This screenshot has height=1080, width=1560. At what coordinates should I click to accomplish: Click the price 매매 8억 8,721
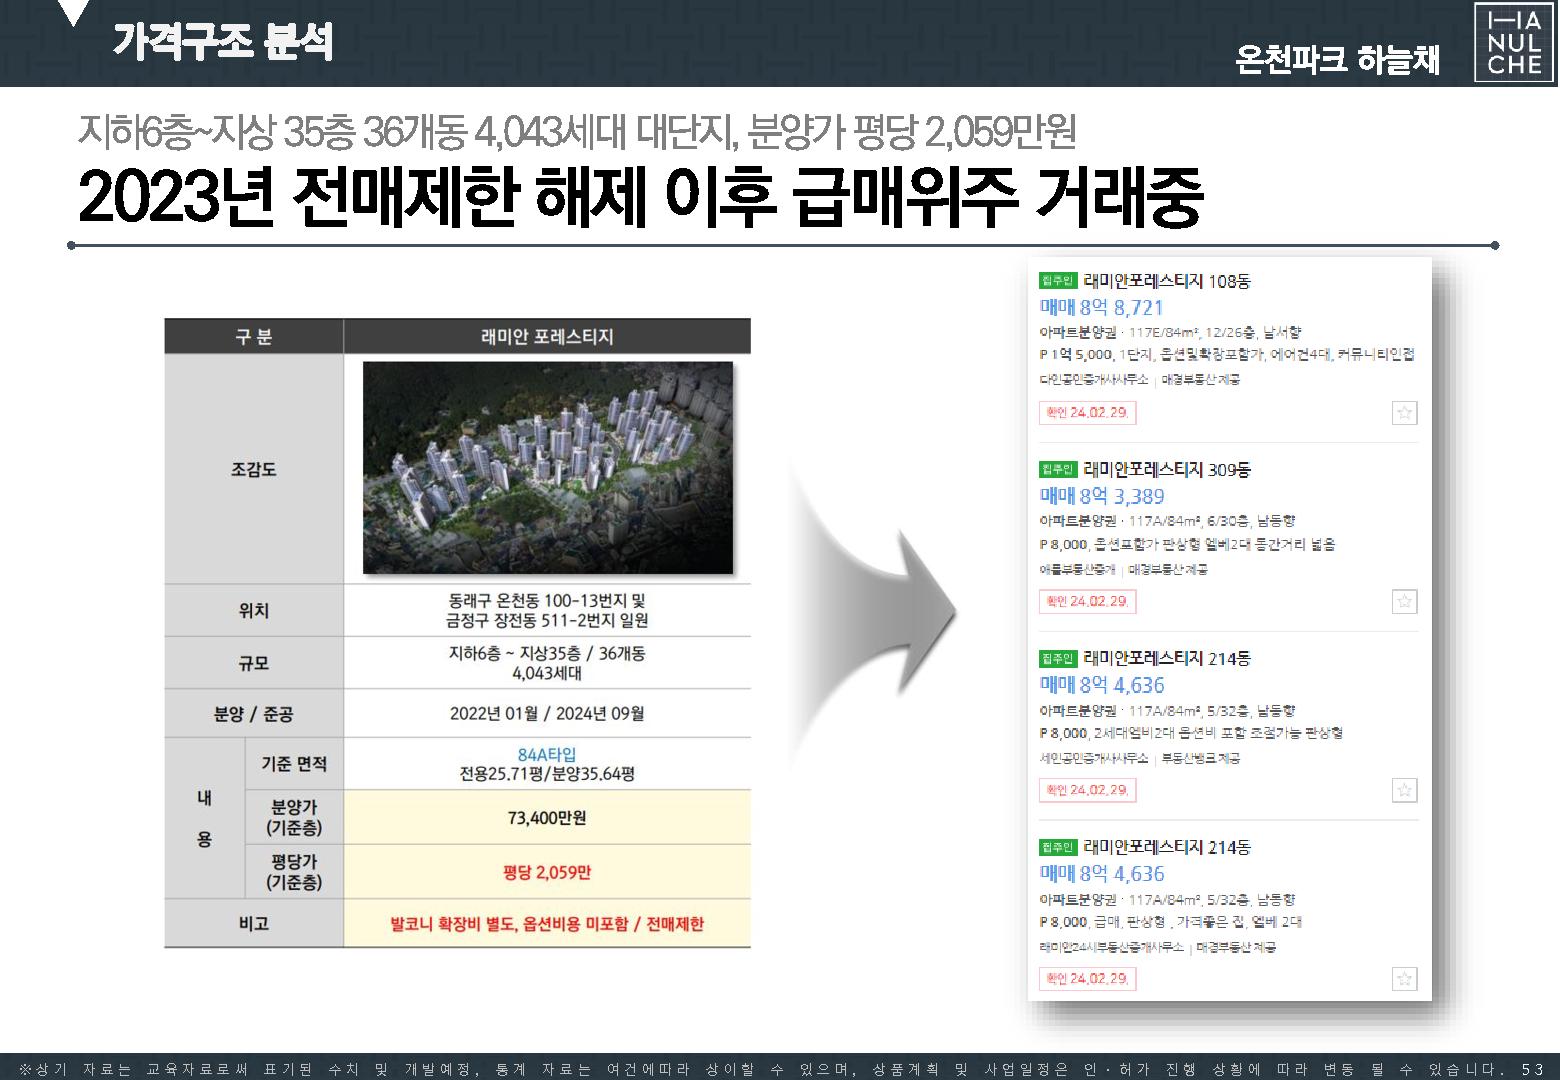(1102, 308)
